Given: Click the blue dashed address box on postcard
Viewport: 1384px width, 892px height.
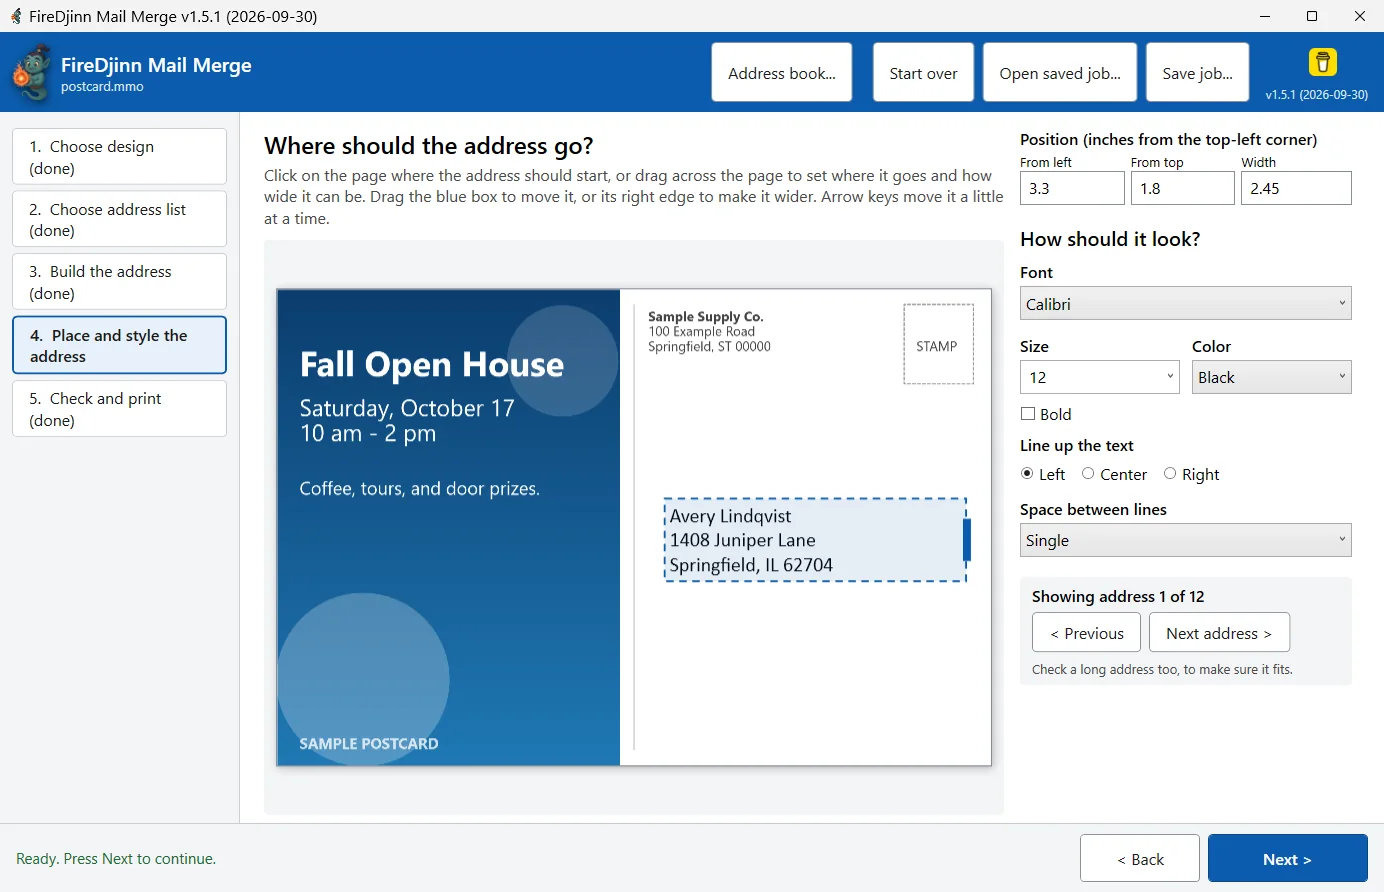Looking at the screenshot, I should pyautogui.click(x=815, y=540).
